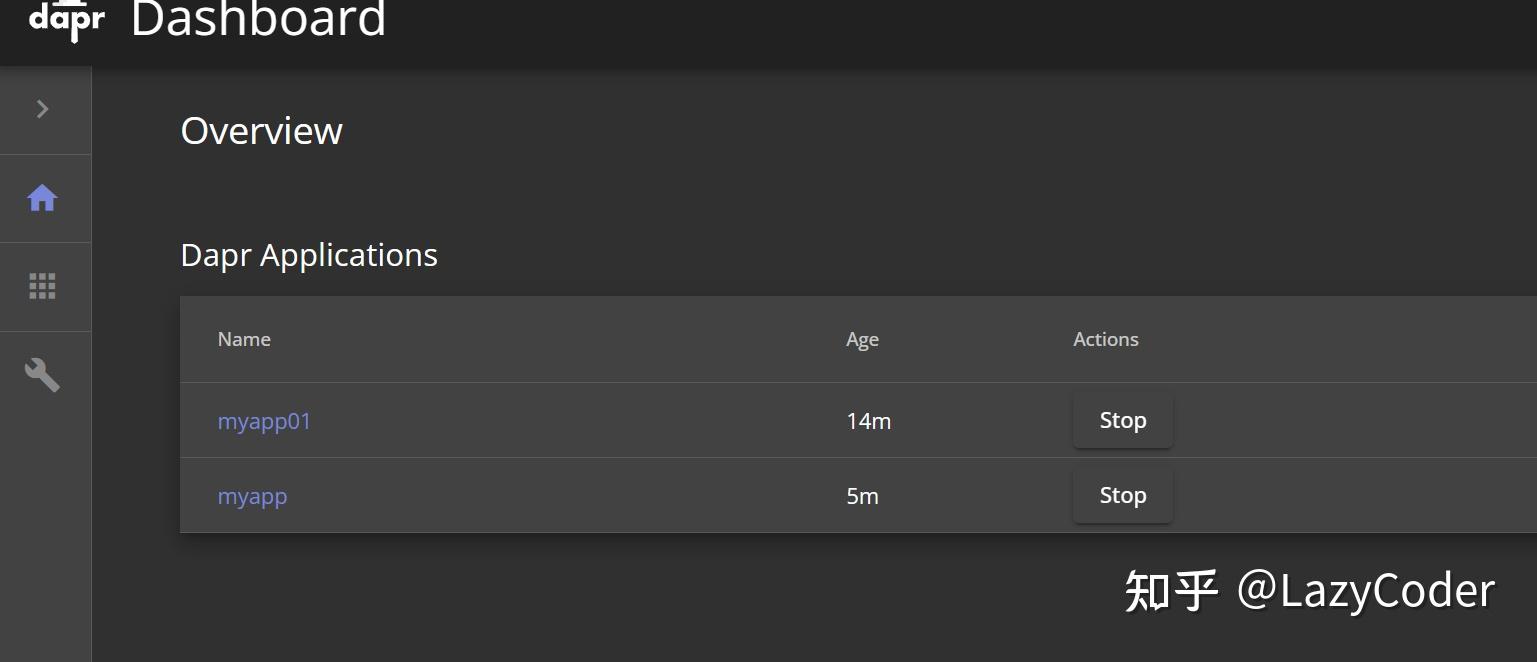Click the Dapr Applications section heading
The height and width of the screenshot is (662, 1537).
pyautogui.click(x=309, y=255)
